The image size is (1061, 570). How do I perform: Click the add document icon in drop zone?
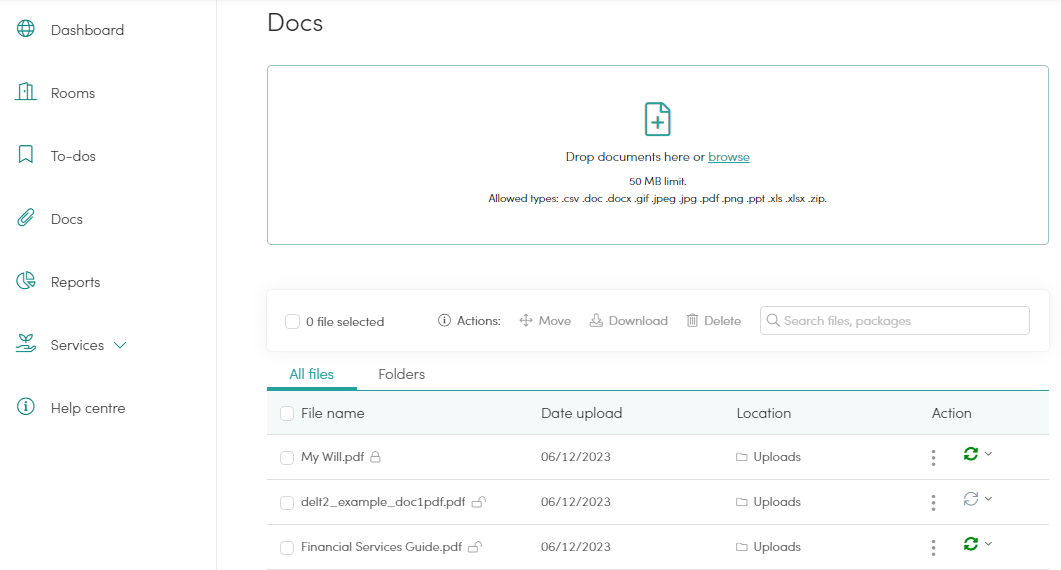click(x=658, y=120)
